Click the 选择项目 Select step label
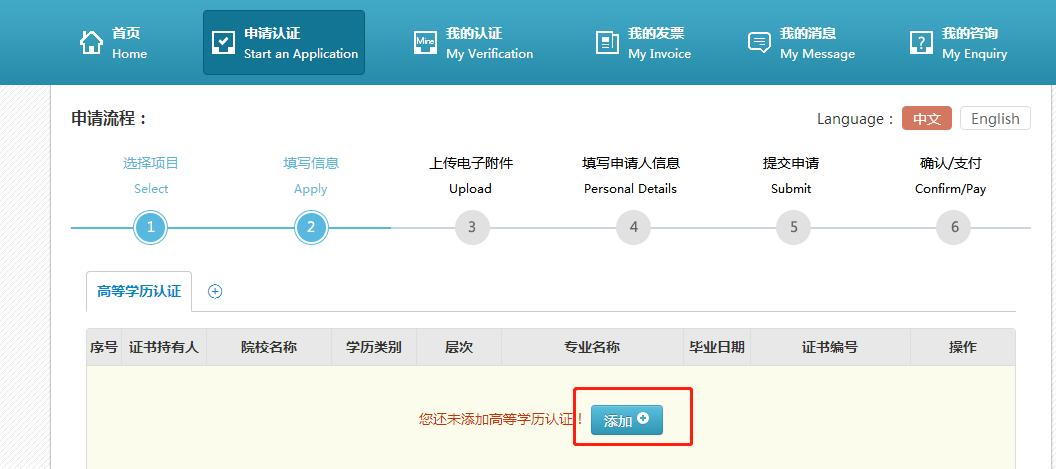This screenshot has height=469, width=1056. [x=151, y=163]
